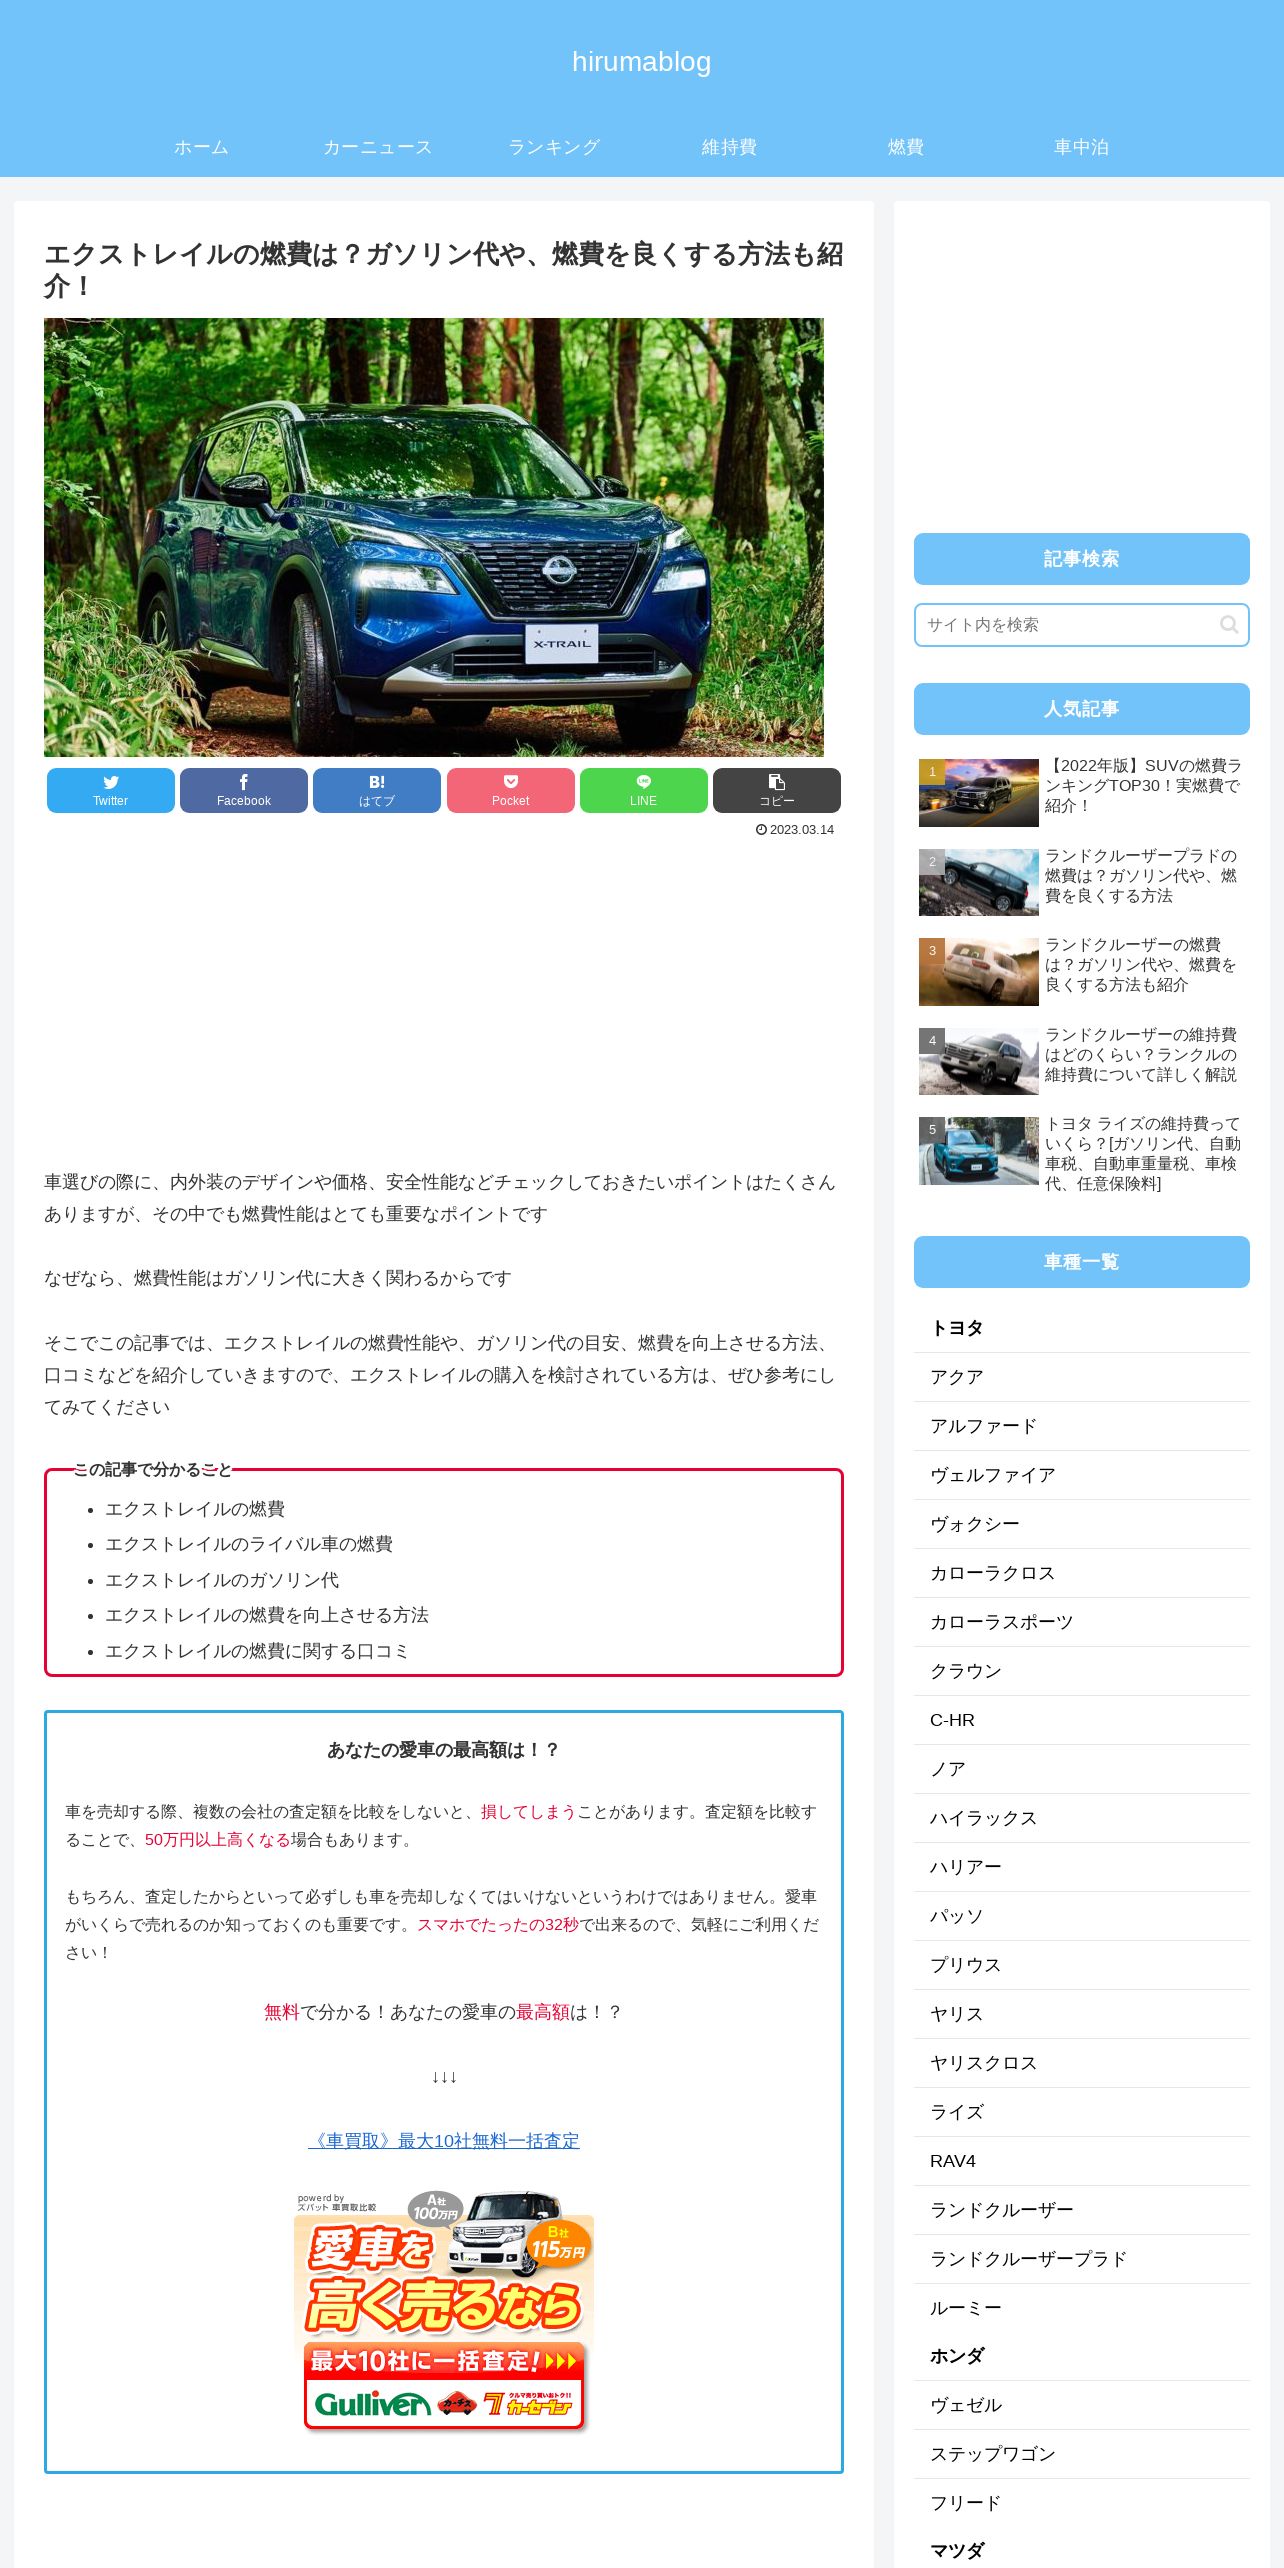Open アルファード in car list

1081,1426
